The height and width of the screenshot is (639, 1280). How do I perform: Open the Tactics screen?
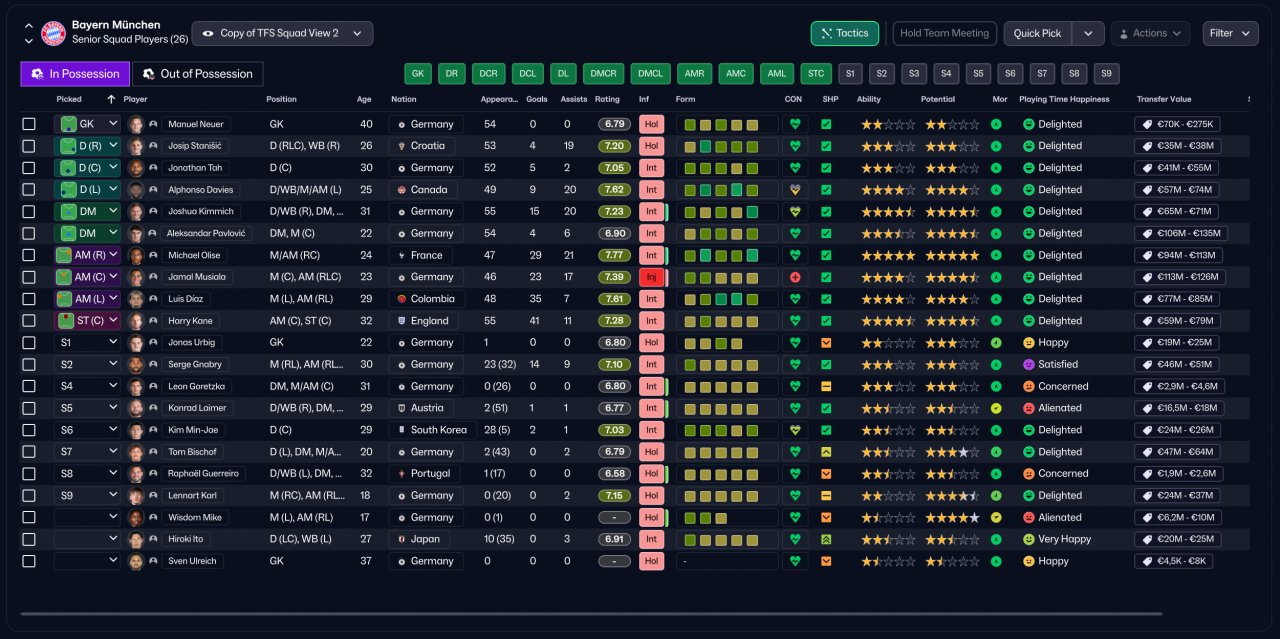(x=845, y=33)
